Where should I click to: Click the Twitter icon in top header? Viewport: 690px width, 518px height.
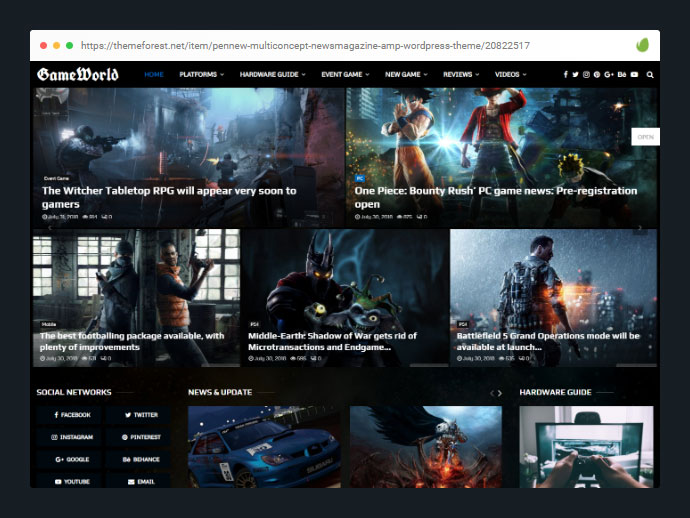[x=575, y=75]
